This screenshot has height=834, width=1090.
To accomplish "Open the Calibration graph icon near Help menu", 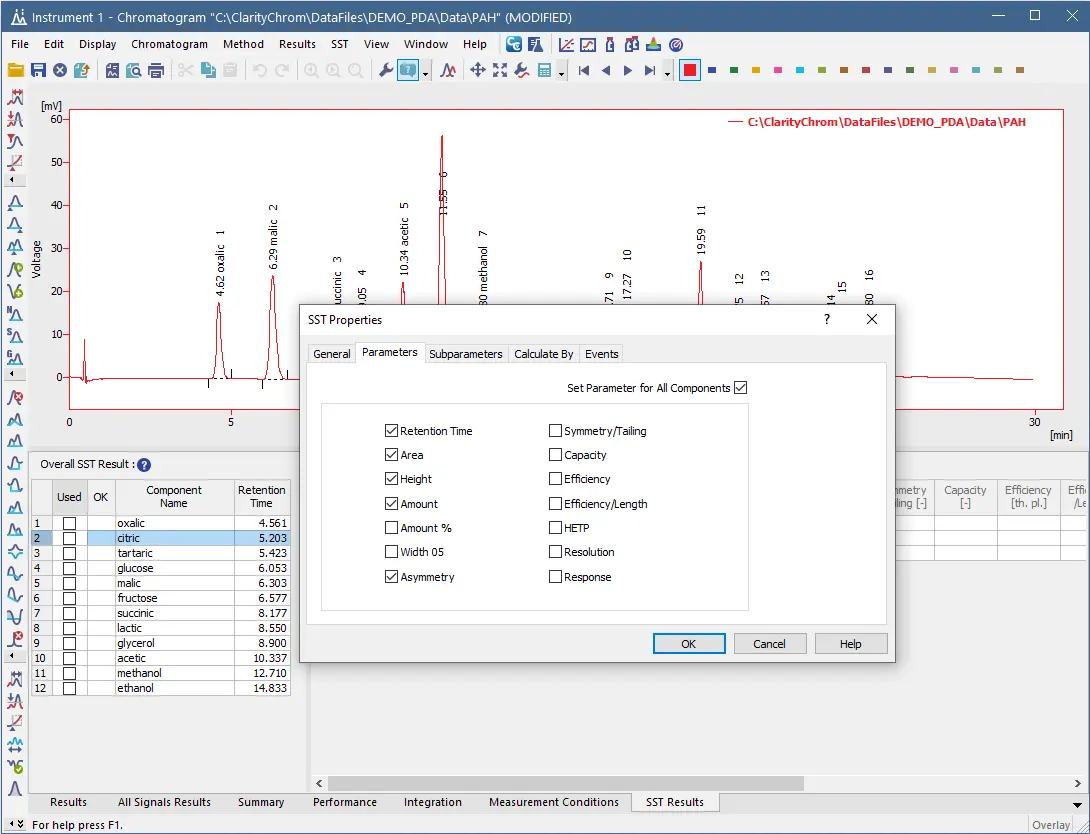I will coord(567,44).
